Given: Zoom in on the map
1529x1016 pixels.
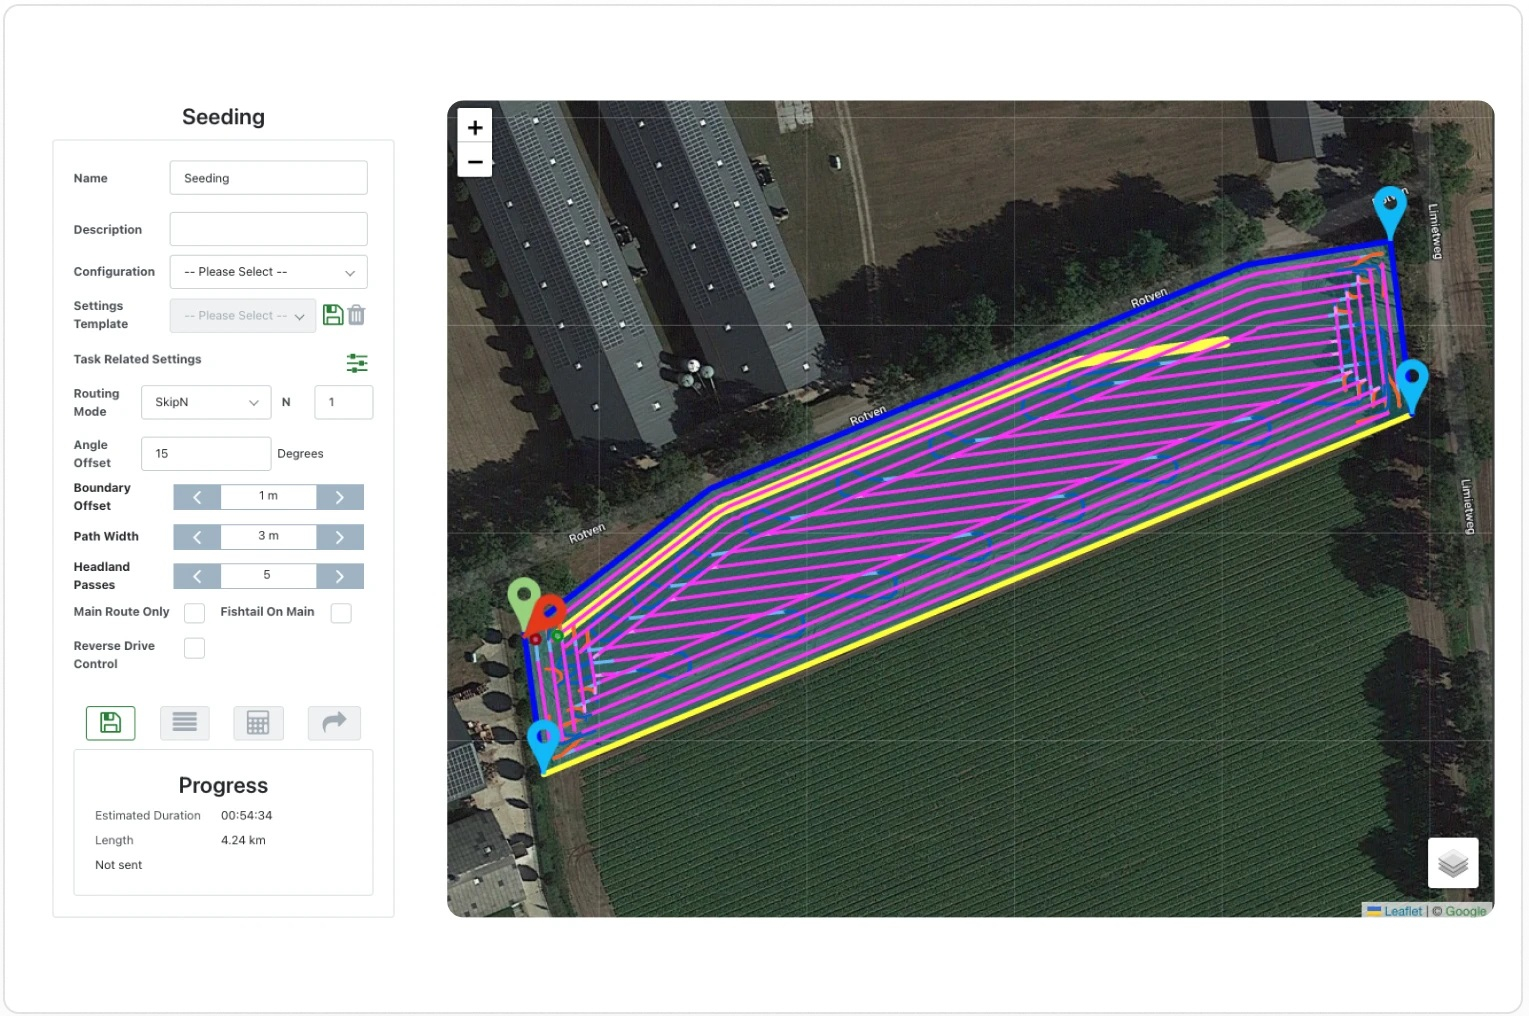Looking at the screenshot, I should click(x=475, y=127).
